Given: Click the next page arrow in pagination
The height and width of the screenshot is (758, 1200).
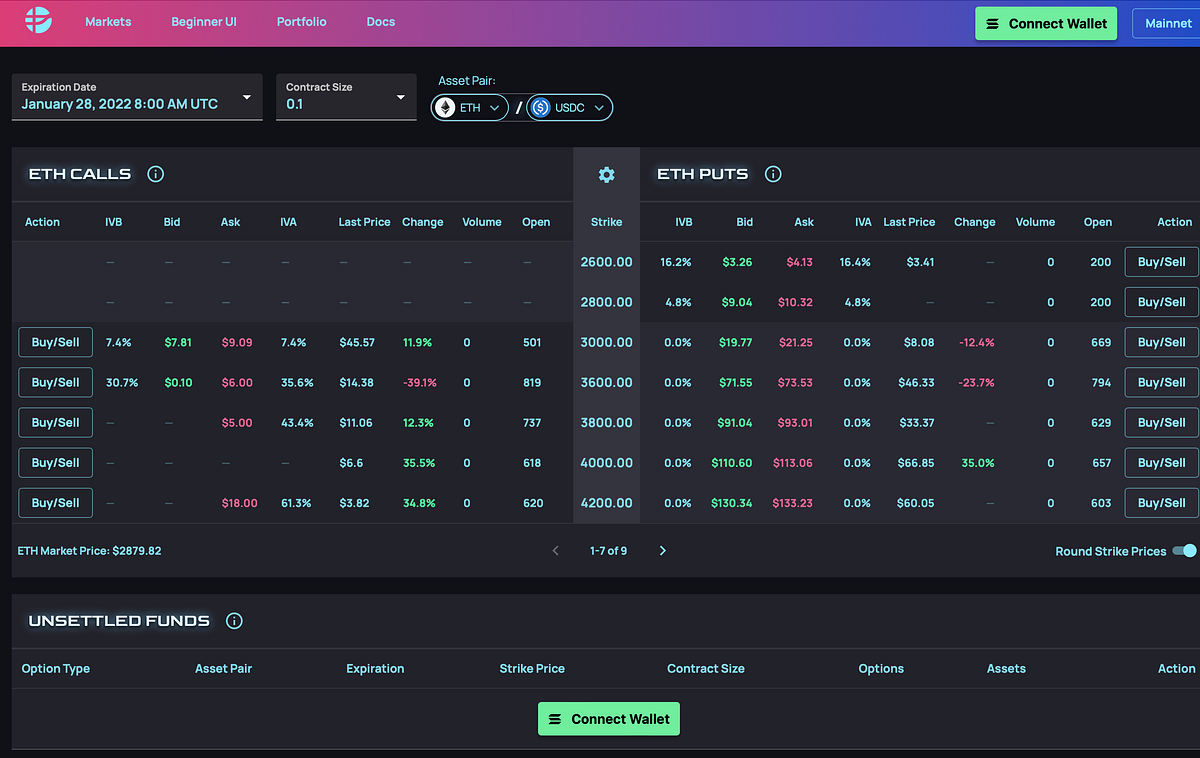Looking at the screenshot, I should [662, 550].
